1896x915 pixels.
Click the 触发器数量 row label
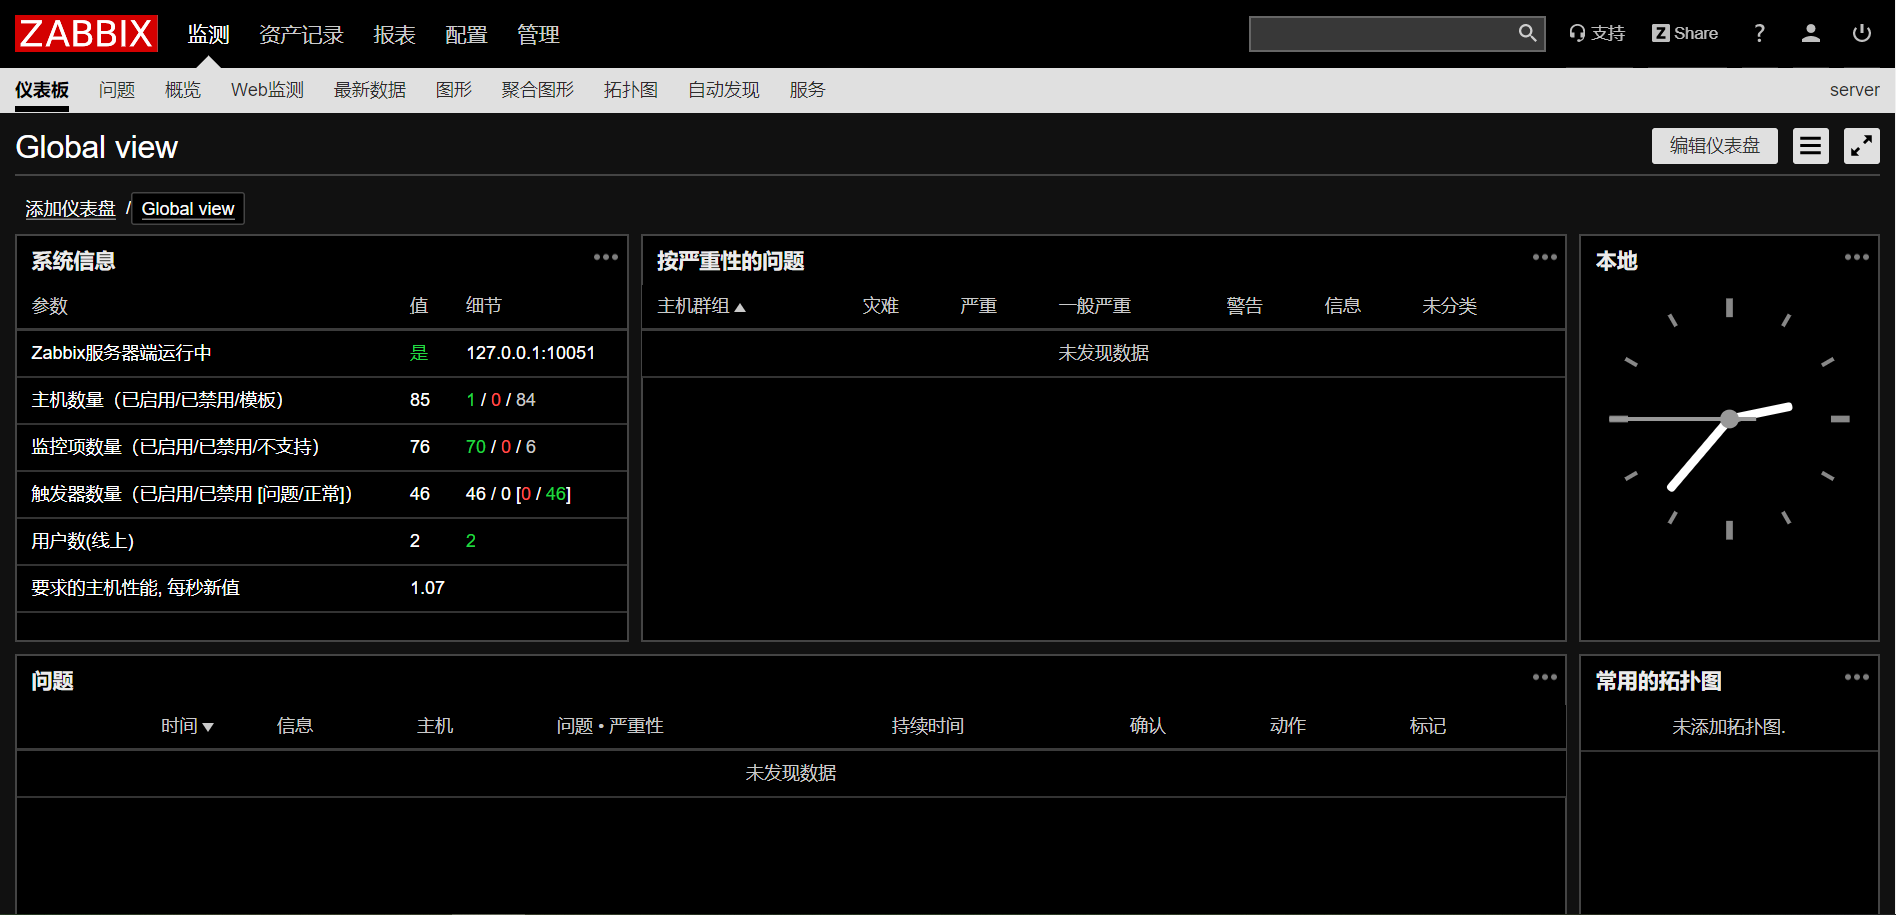click(191, 494)
